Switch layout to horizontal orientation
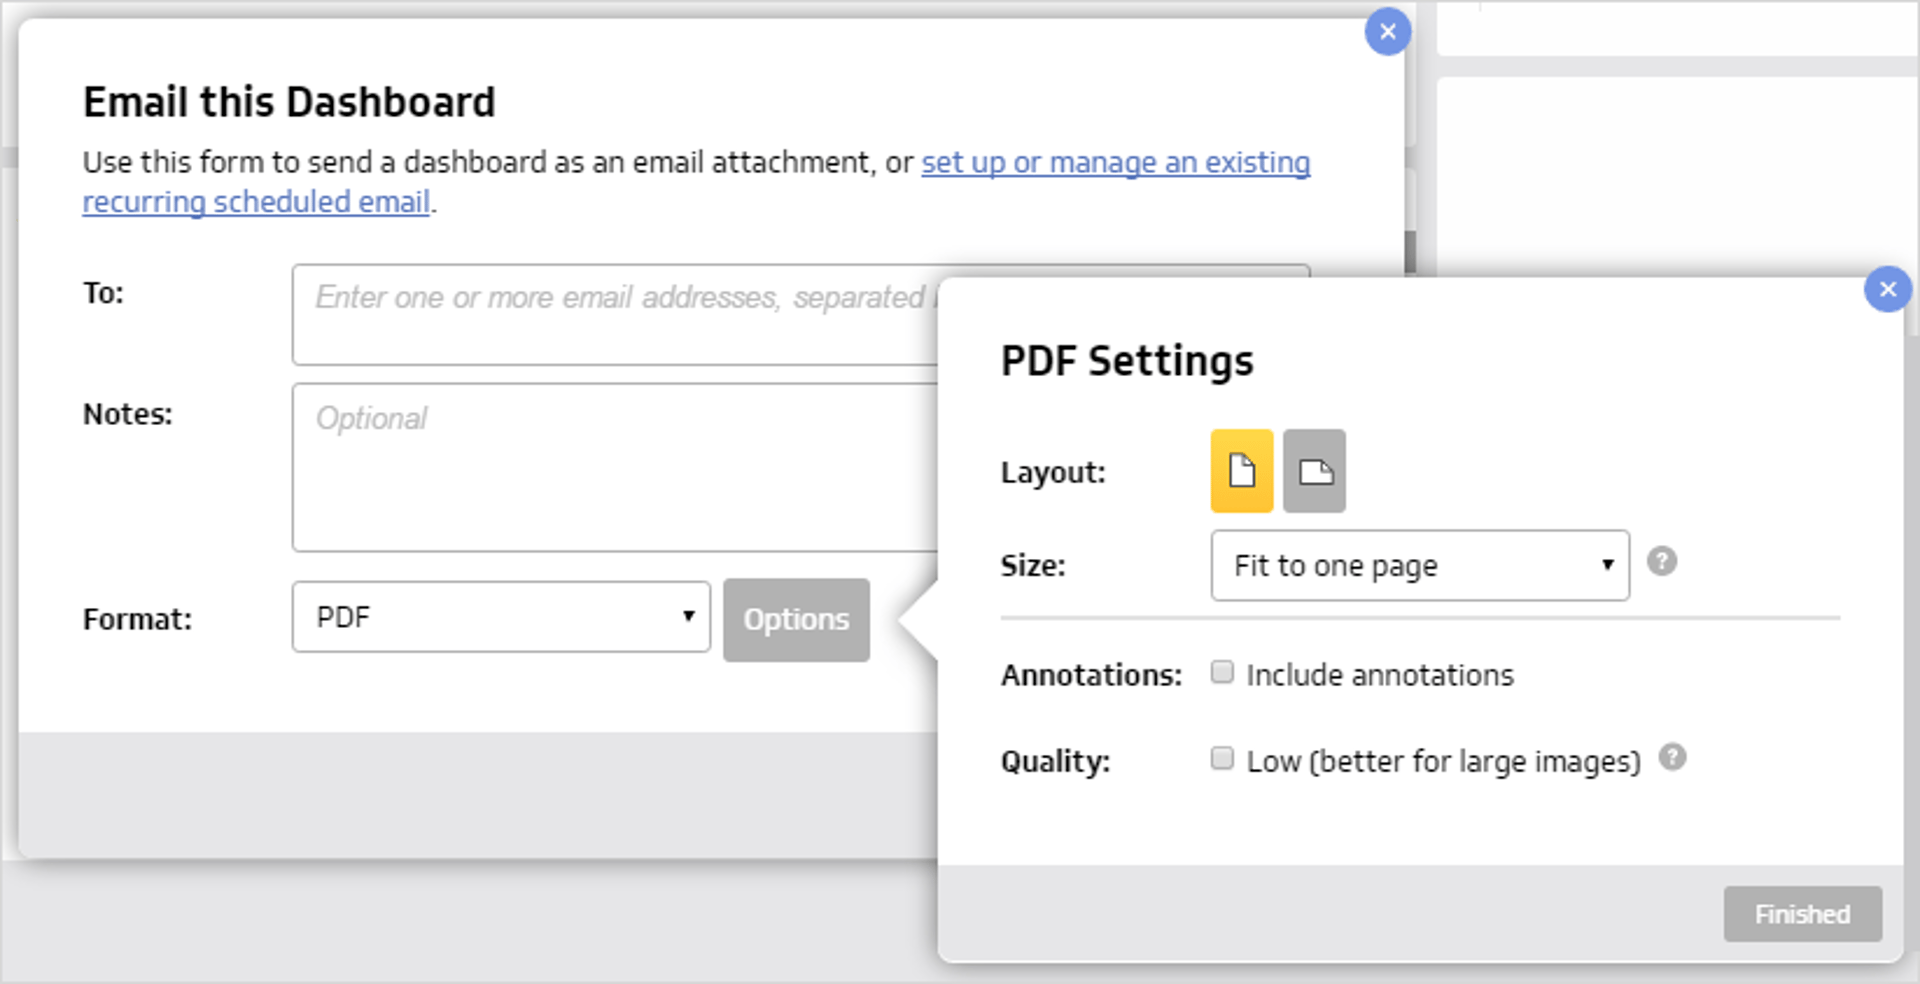 point(1314,471)
